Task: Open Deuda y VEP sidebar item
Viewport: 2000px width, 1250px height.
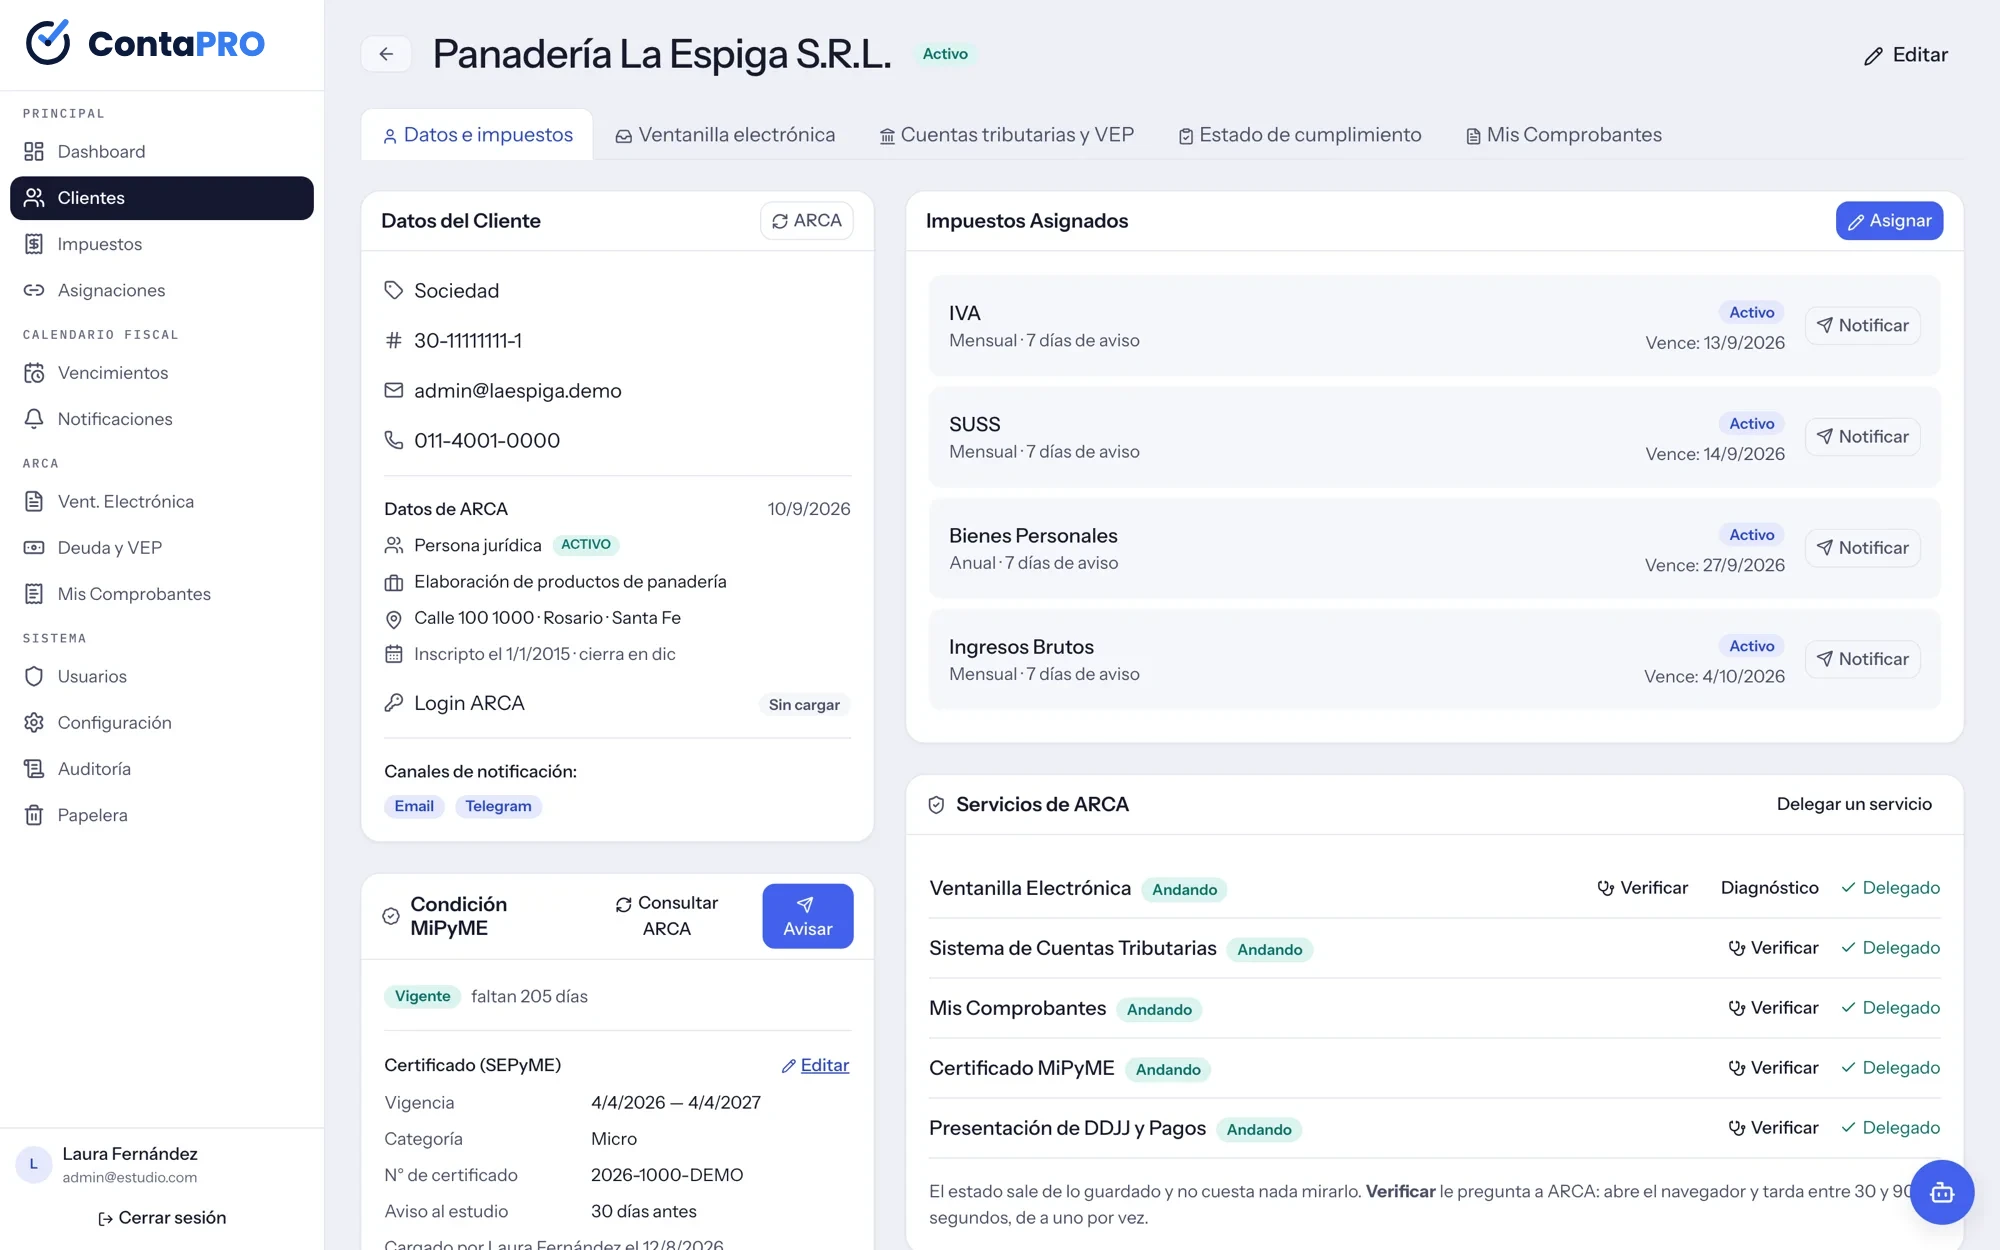Action: (x=162, y=548)
